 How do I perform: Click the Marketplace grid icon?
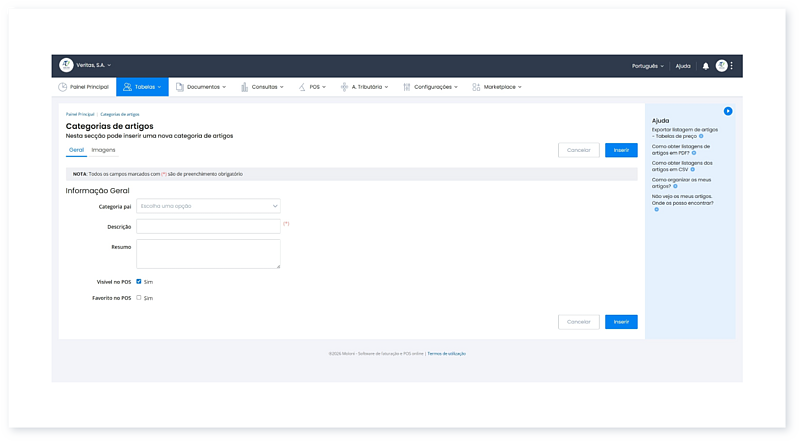(476, 87)
